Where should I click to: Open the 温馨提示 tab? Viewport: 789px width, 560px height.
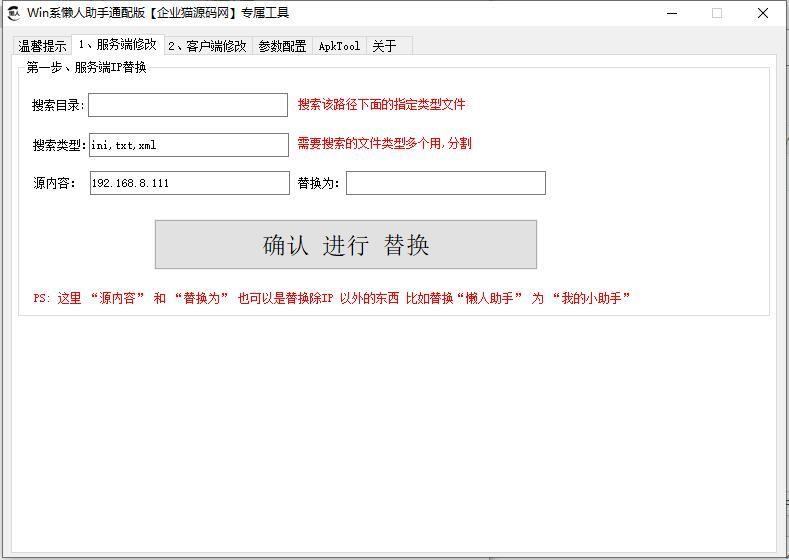coord(42,46)
